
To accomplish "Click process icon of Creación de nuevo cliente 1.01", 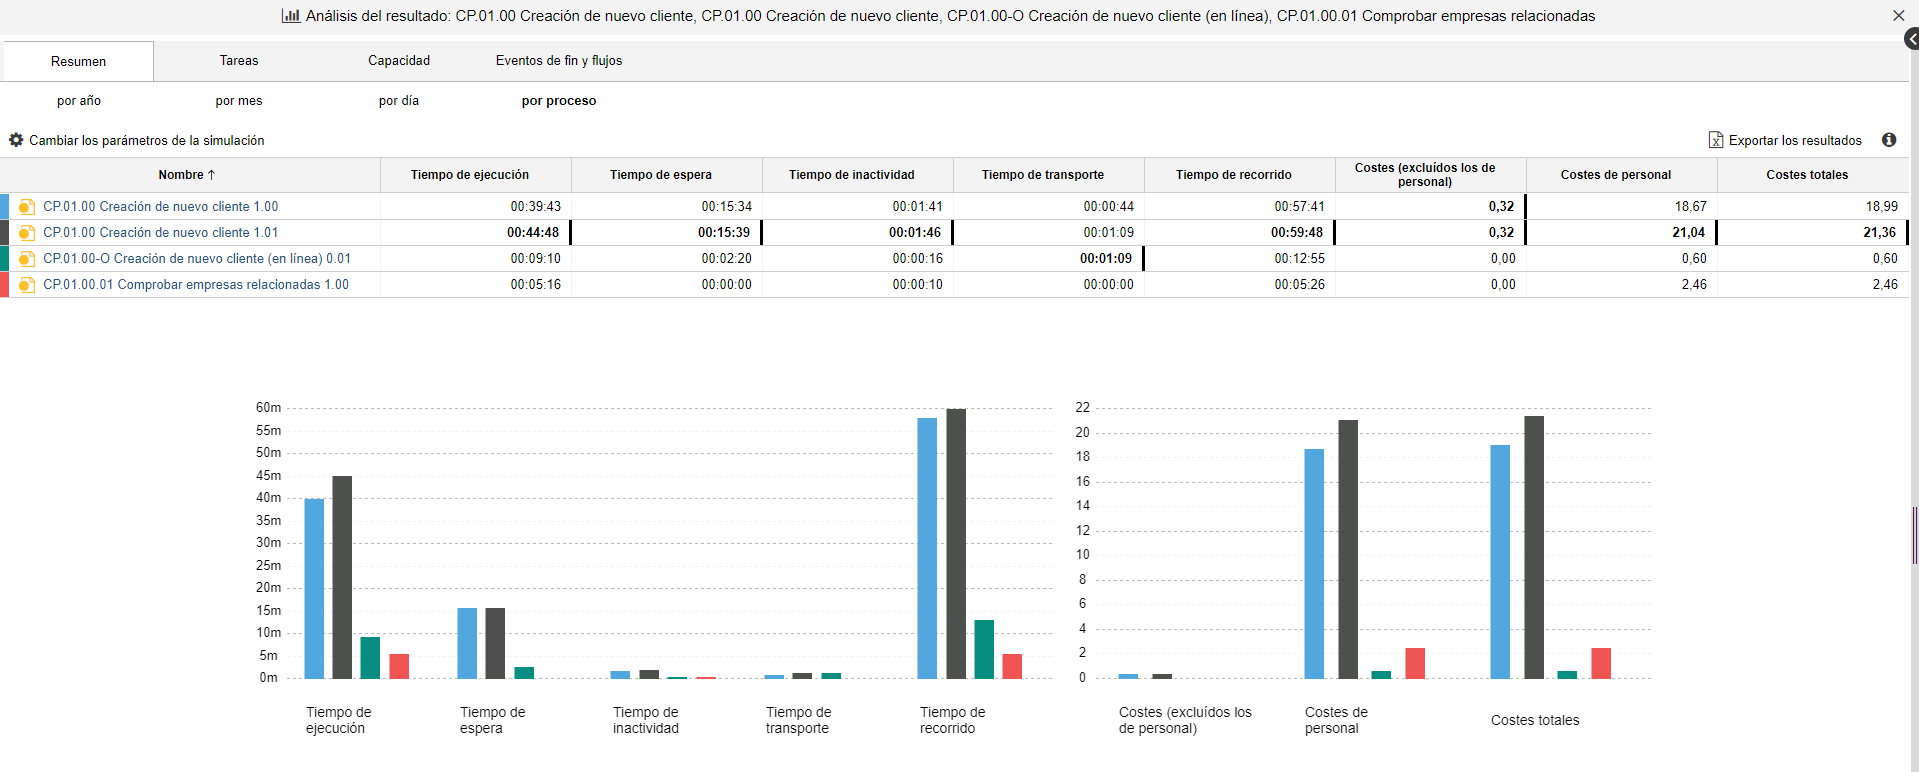I will 27,233.
